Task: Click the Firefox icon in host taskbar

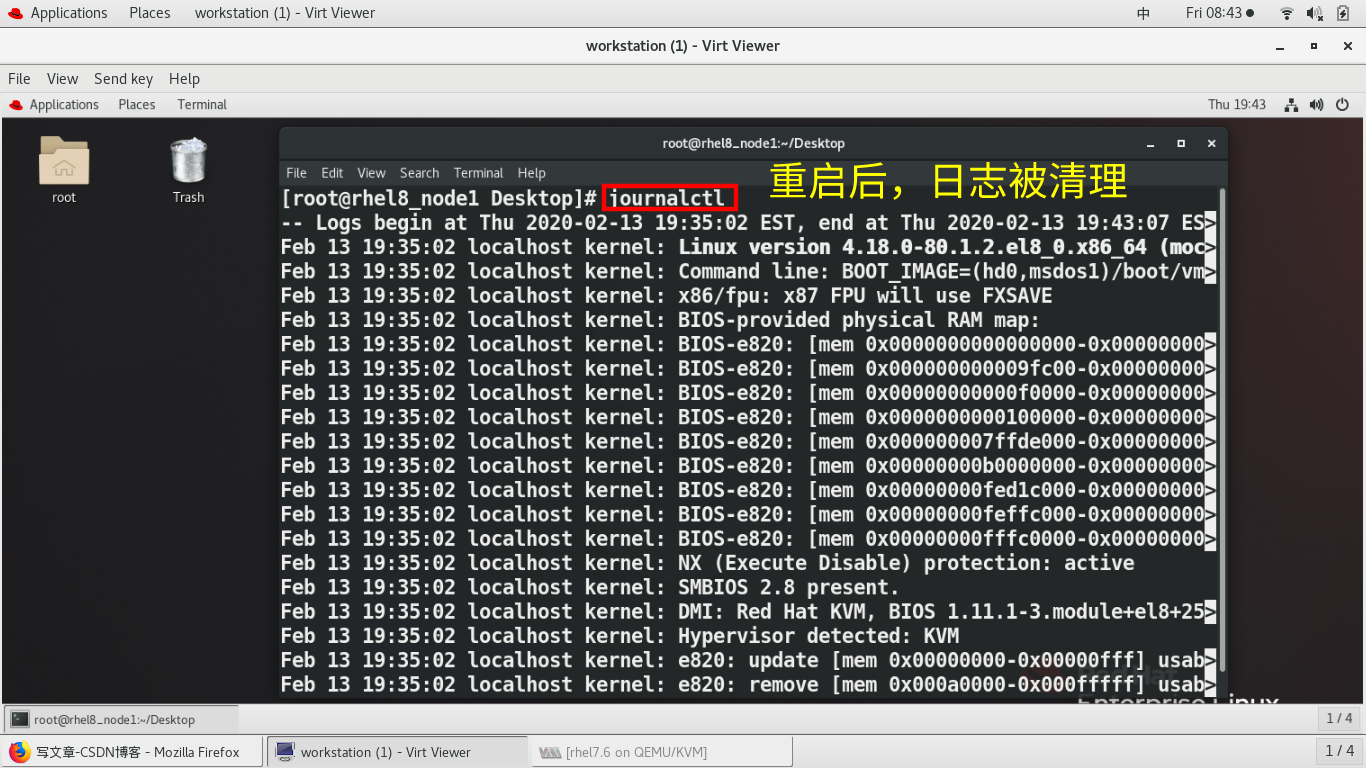Action: 20,752
